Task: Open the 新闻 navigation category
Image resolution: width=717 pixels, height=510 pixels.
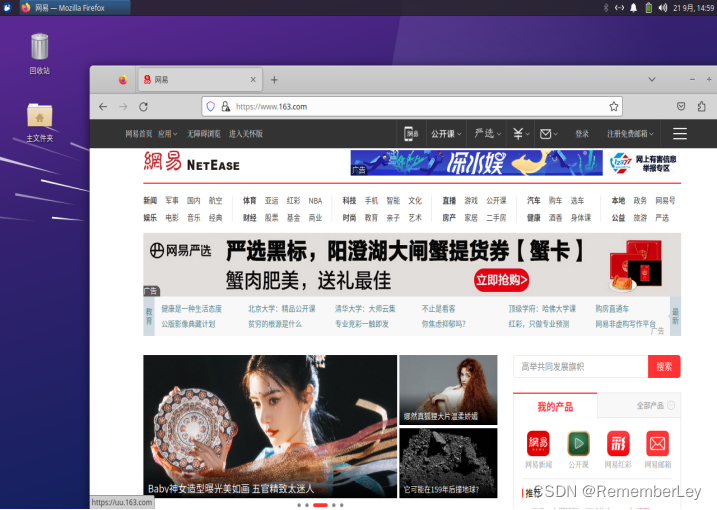Action: pos(150,200)
